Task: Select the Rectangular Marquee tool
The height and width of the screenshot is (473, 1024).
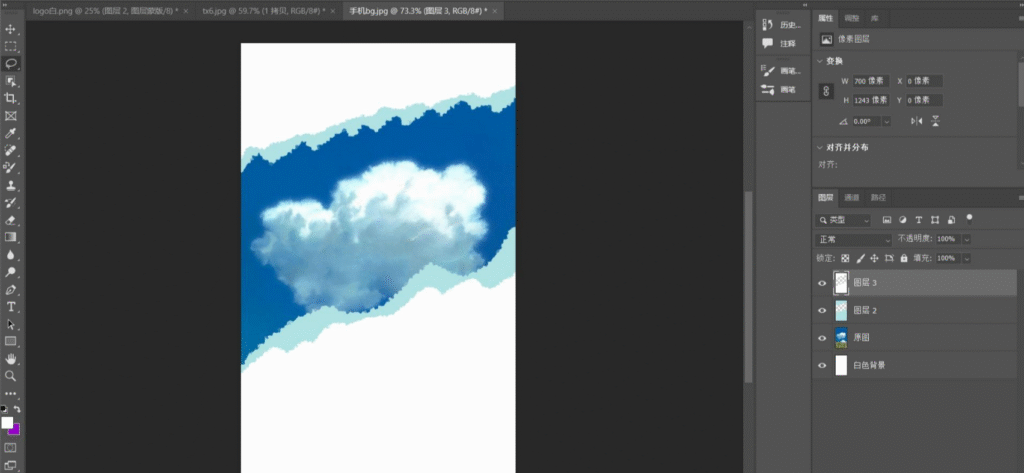Action: point(10,46)
